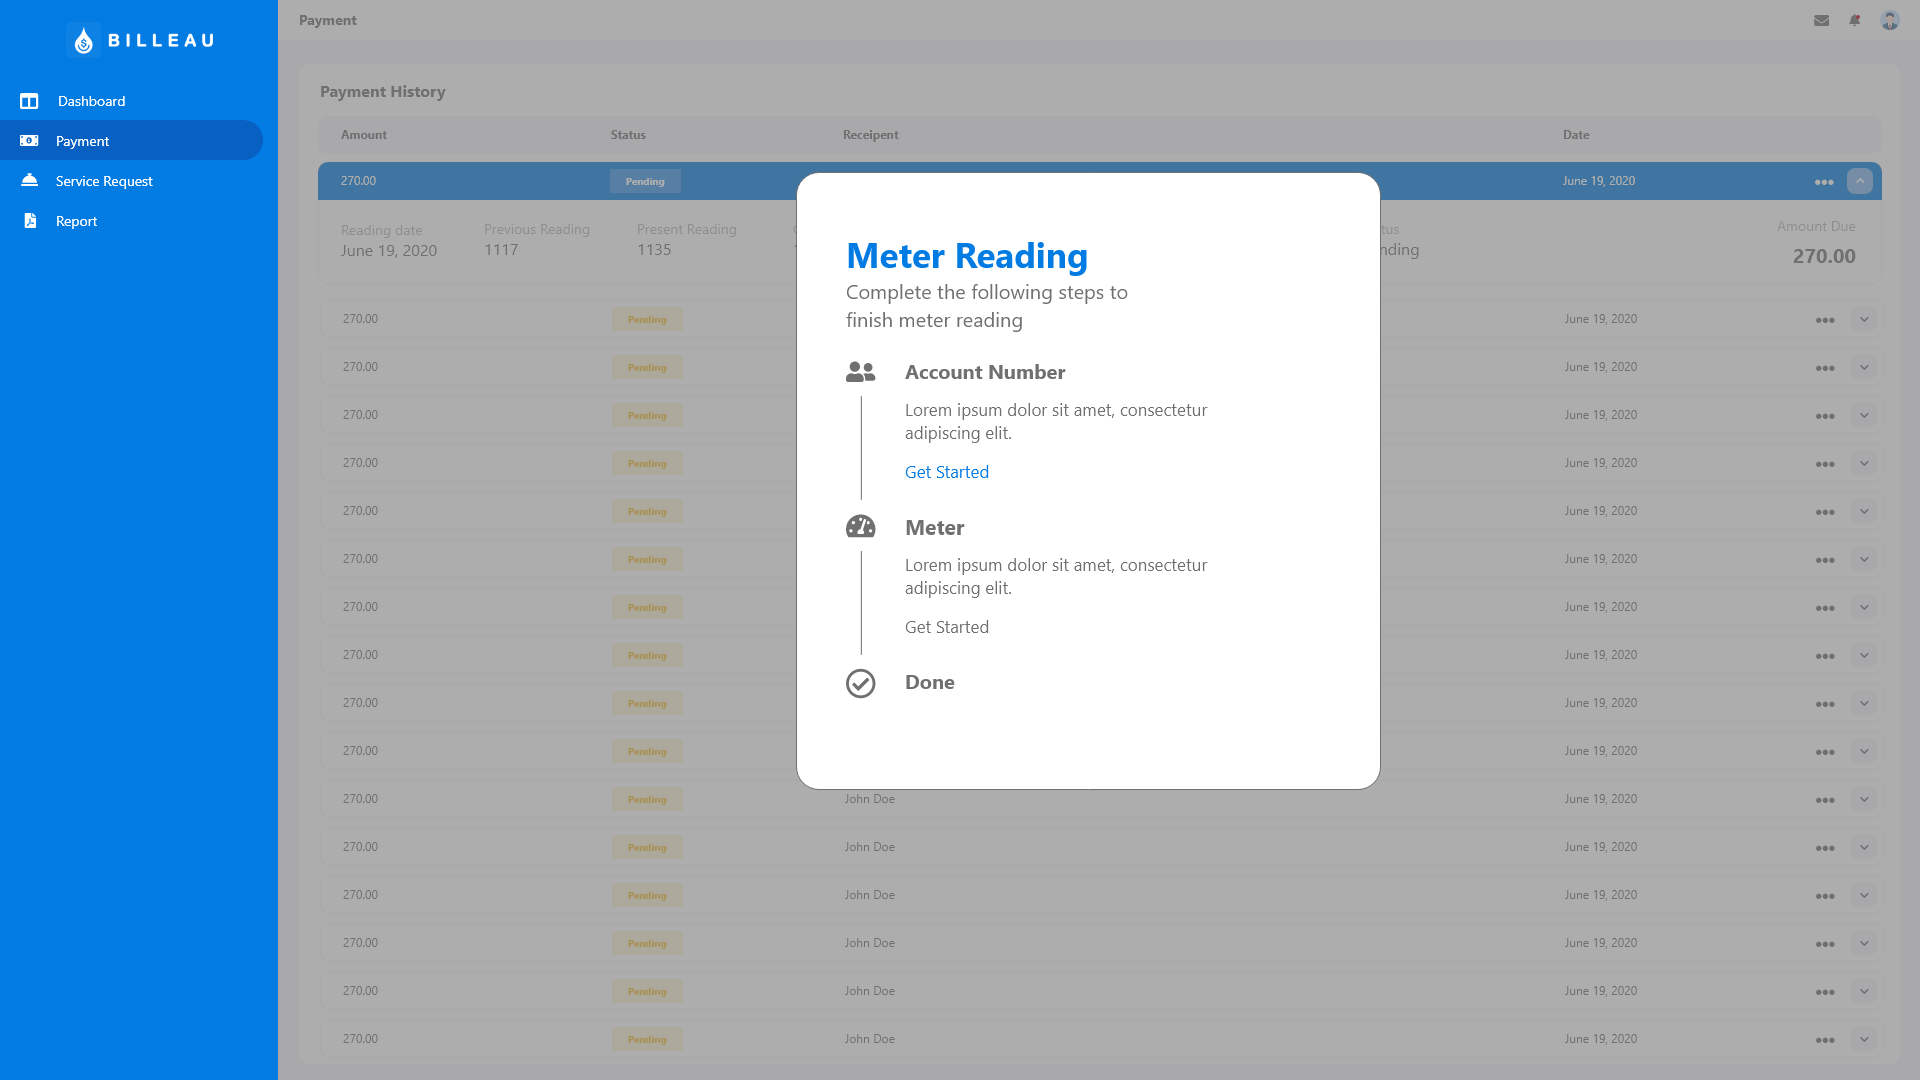Open the notifications bell icon
The image size is (1920, 1080).
1855,20
